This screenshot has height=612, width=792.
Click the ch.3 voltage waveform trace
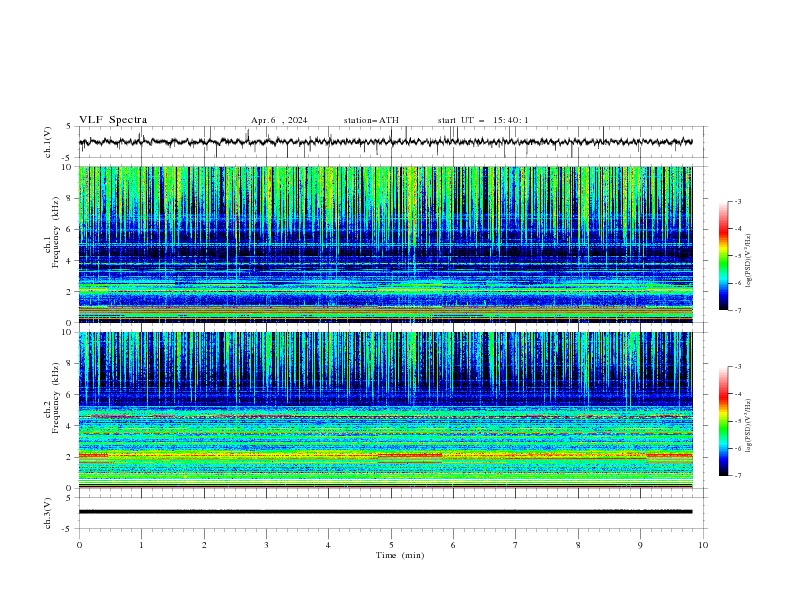[386, 512]
